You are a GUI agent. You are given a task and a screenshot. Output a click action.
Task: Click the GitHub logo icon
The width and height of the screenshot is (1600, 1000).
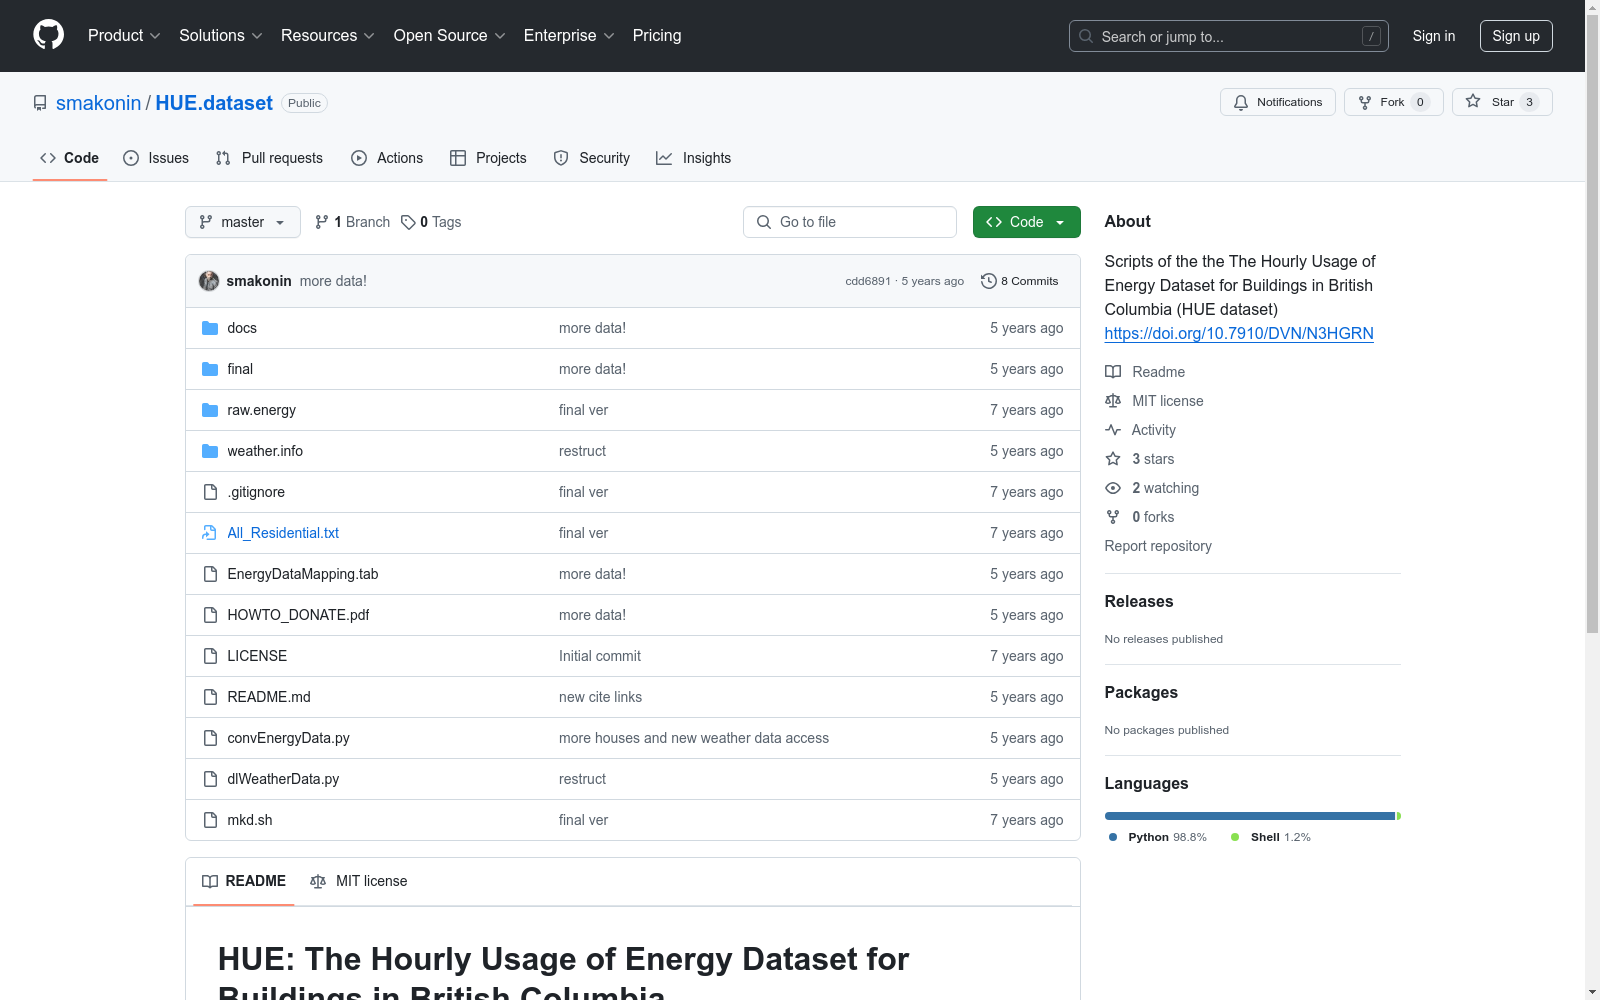pyautogui.click(x=48, y=35)
